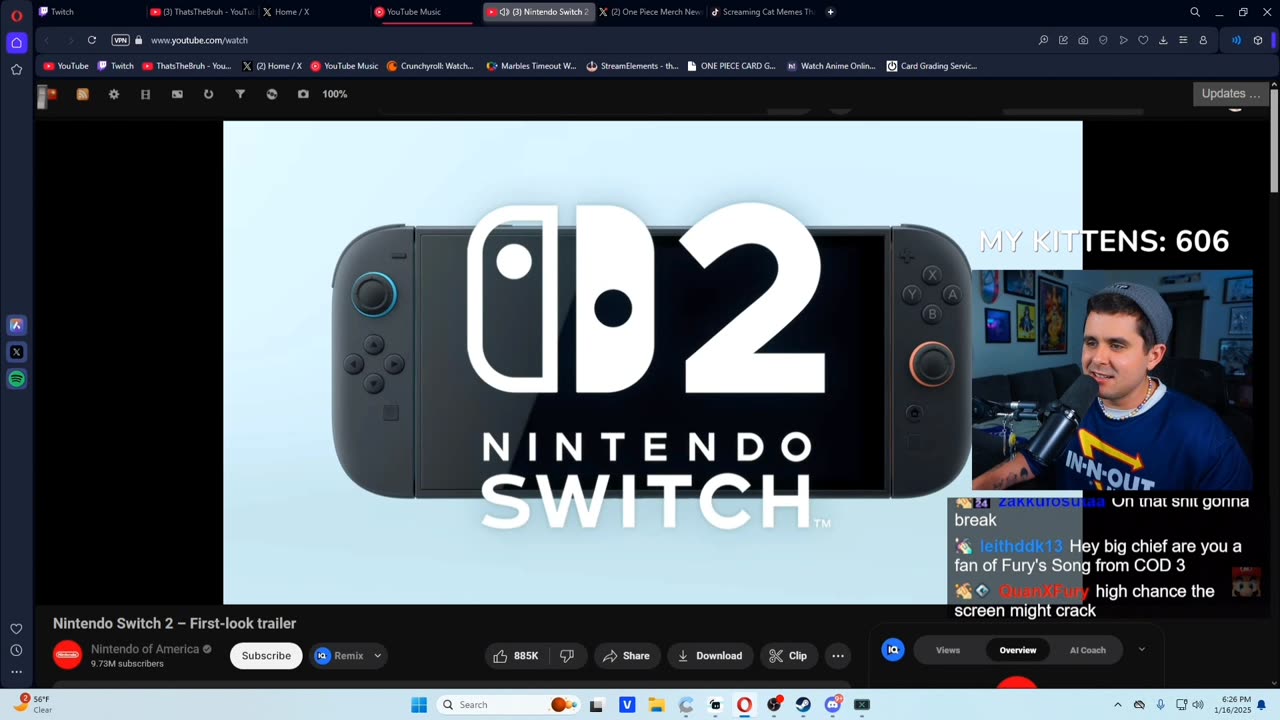The height and width of the screenshot is (720, 1280).
Task: Open the Marbles Timeout bookmark
Action: 531,66
